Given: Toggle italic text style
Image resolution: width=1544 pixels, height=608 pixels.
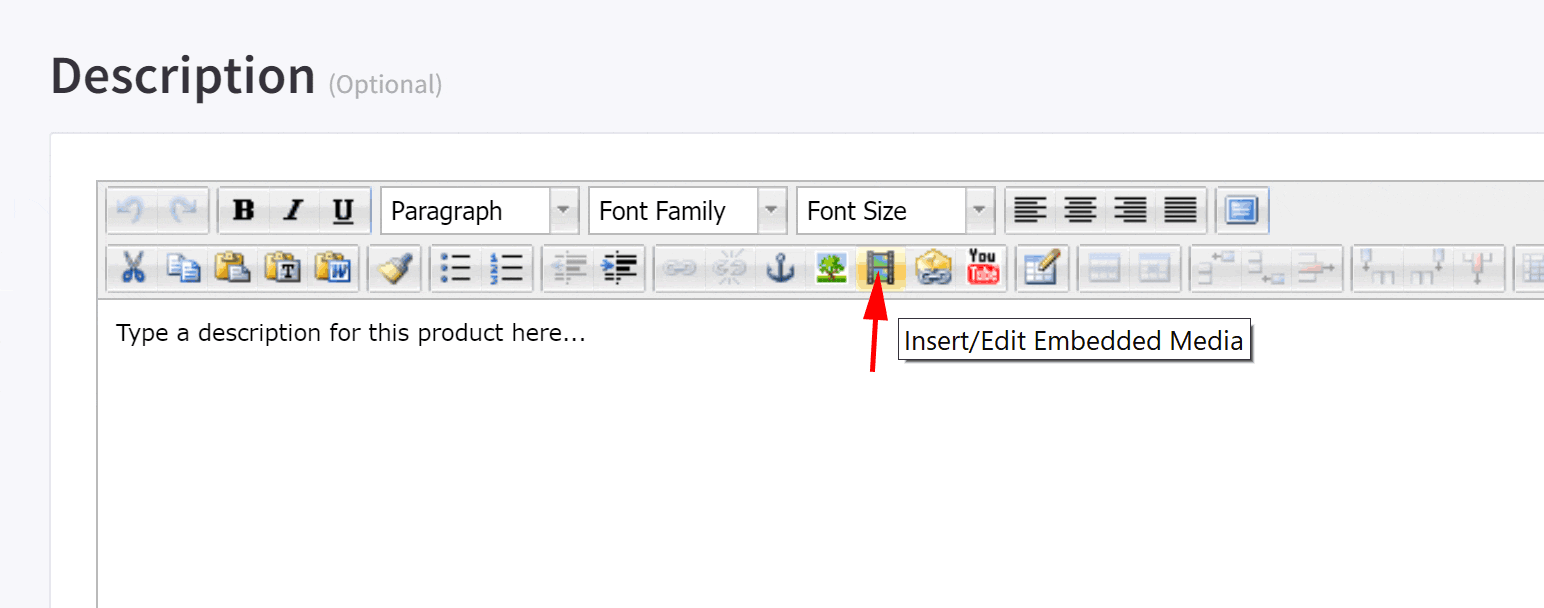Looking at the screenshot, I should (x=293, y=211).
